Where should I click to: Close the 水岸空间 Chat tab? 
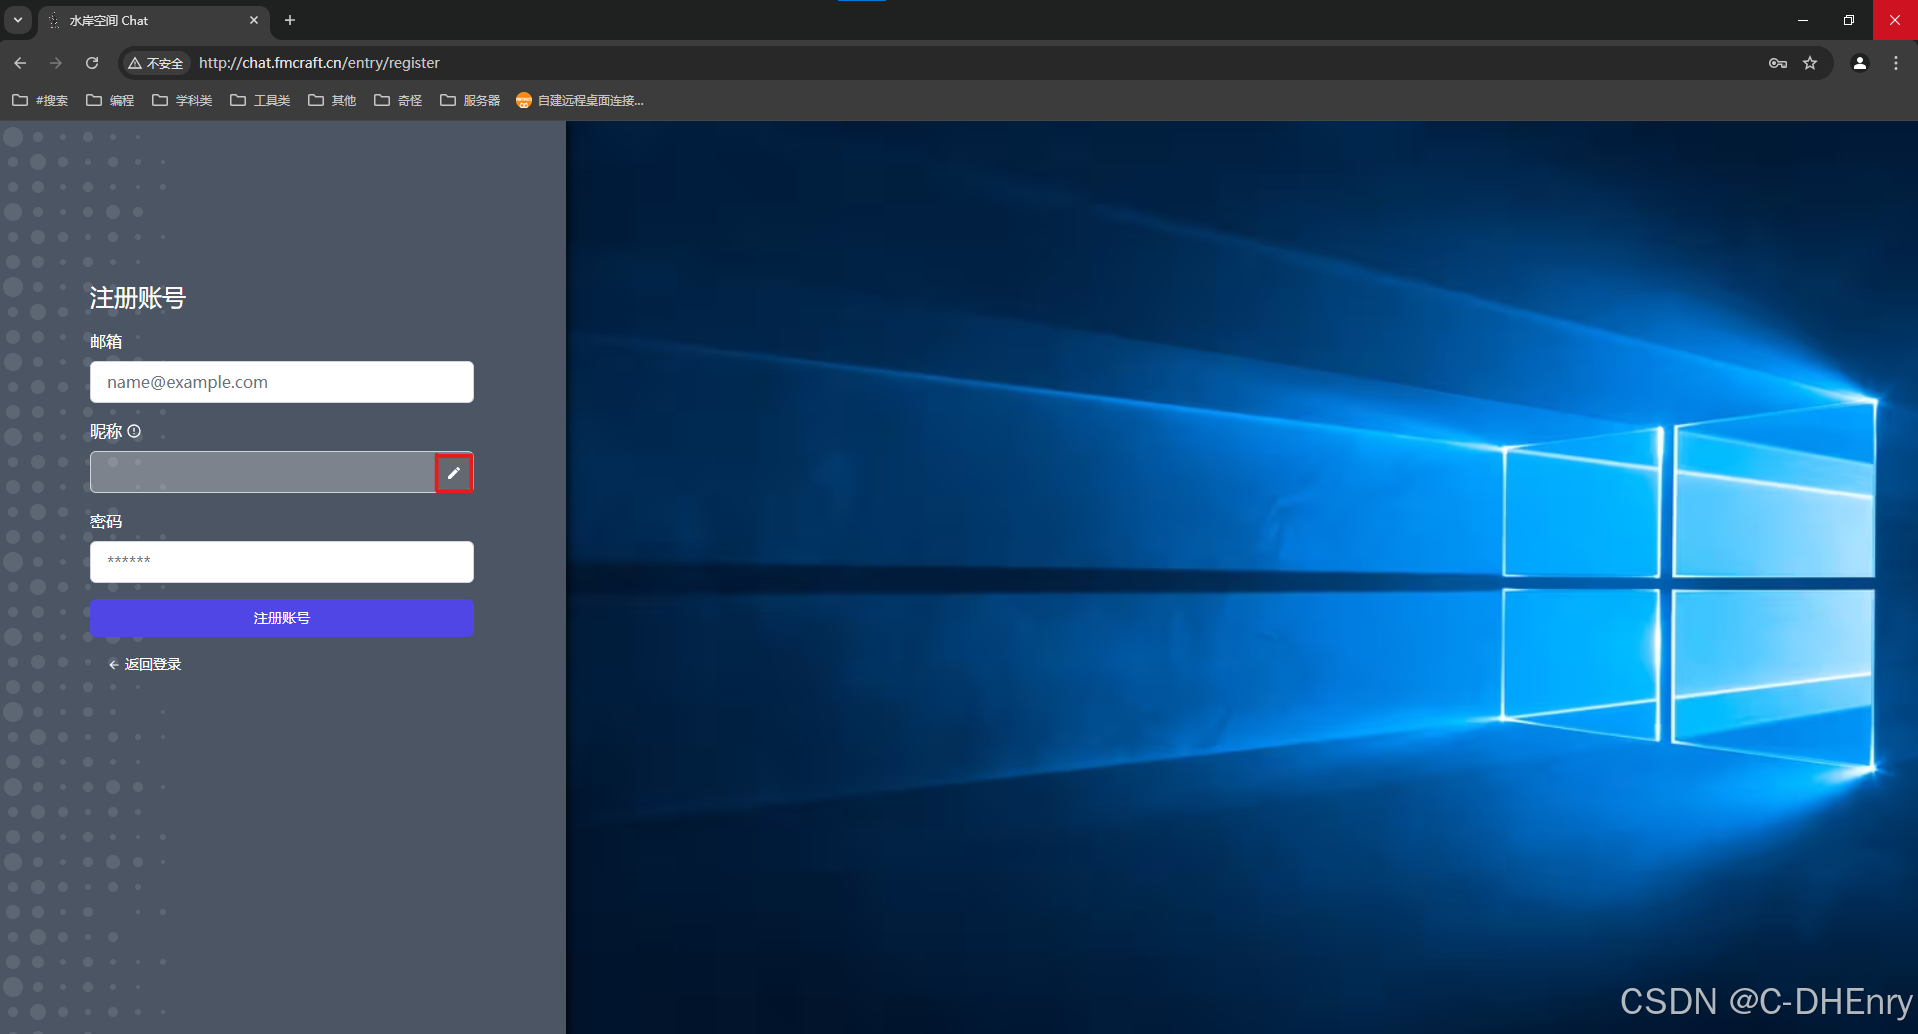pos(254,20)
